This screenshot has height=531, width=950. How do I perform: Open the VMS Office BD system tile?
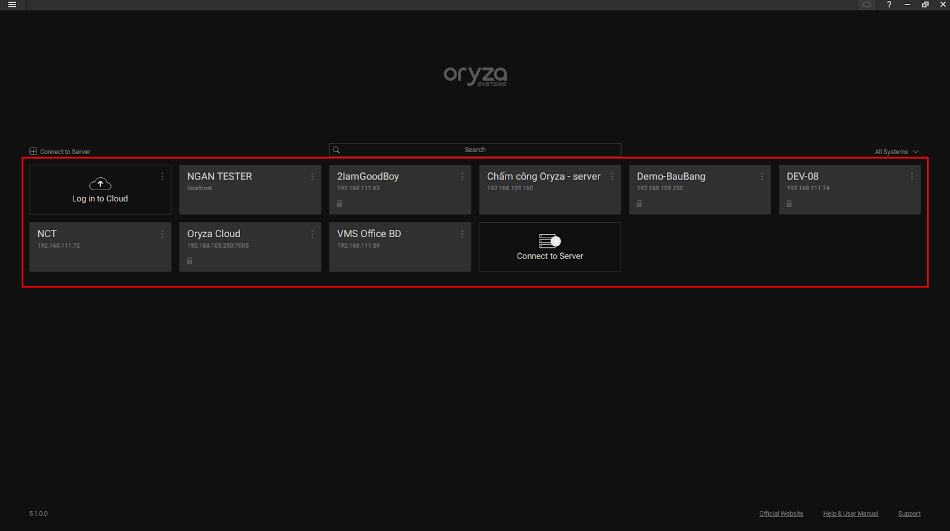[400, 247]
